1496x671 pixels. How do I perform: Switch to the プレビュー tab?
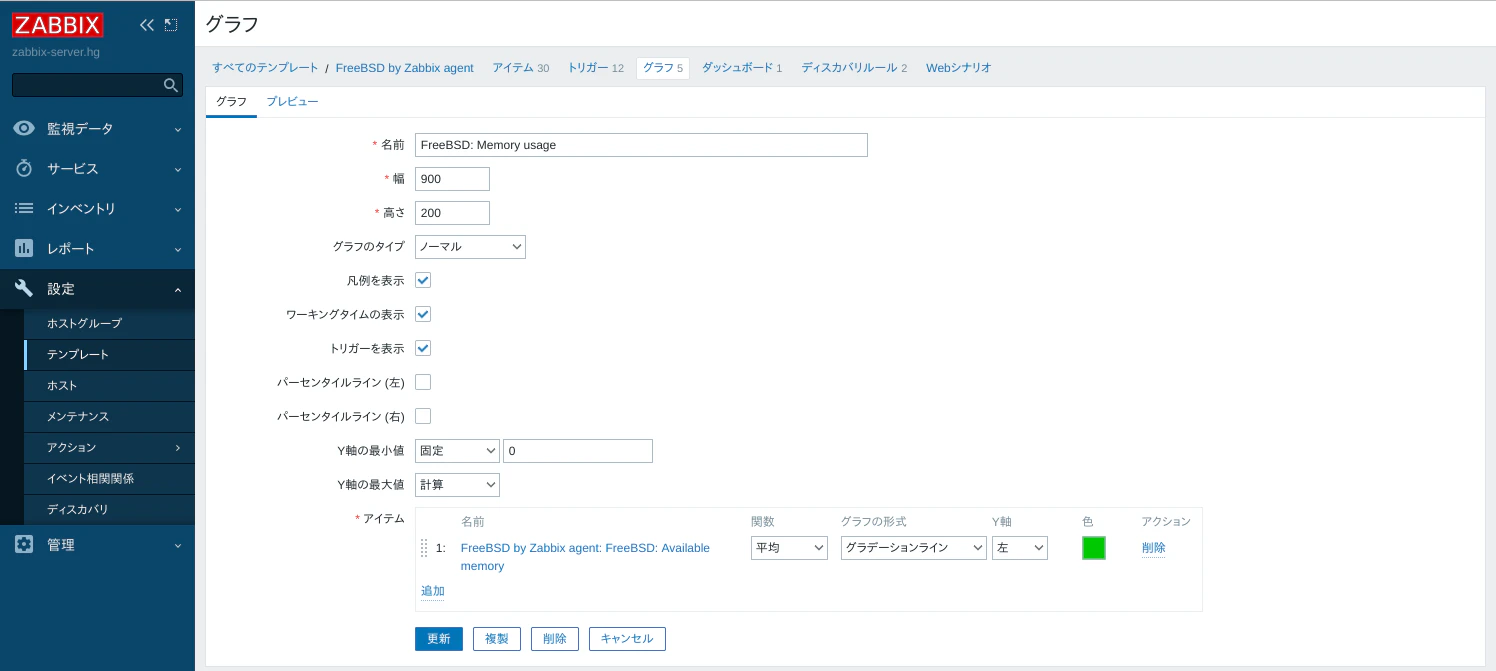coord(292,102)
